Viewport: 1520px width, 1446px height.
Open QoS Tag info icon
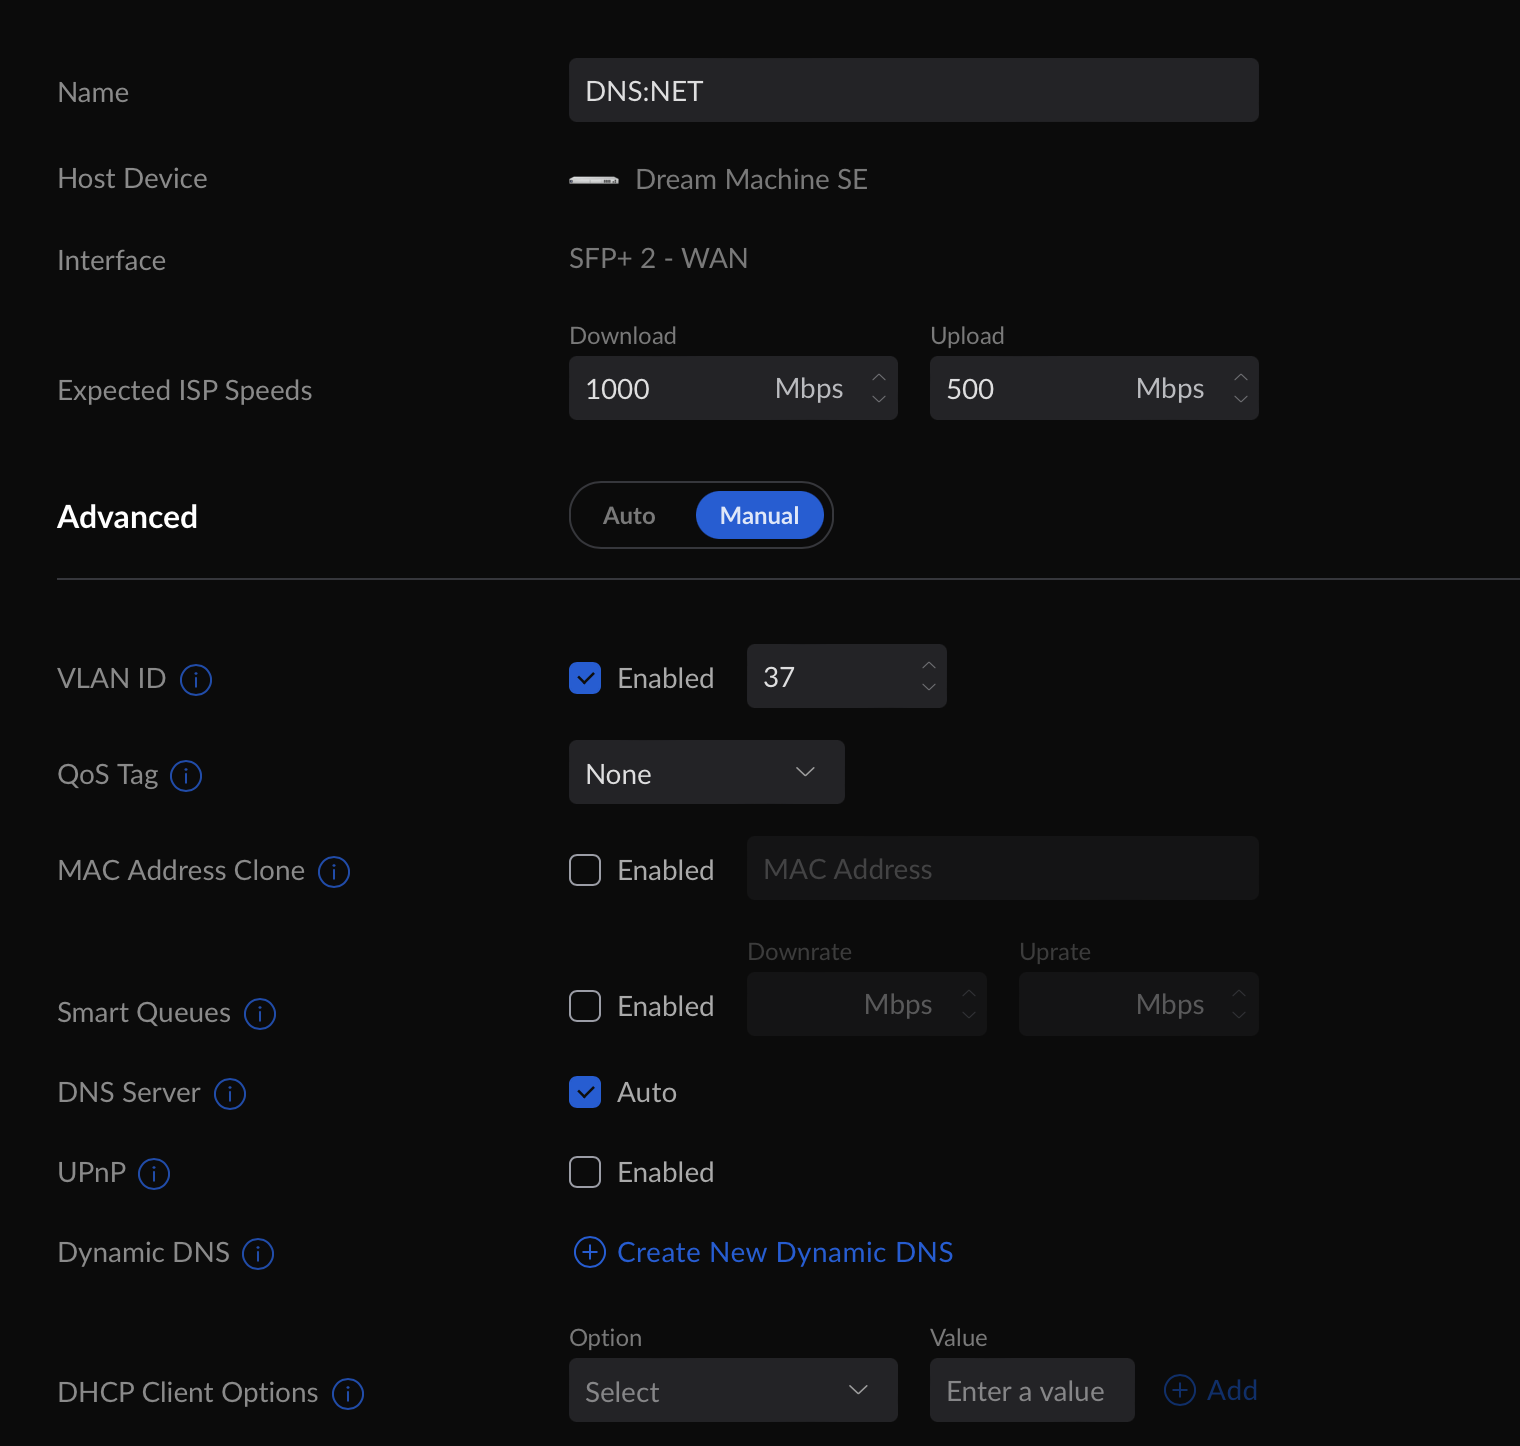[186, 776]
